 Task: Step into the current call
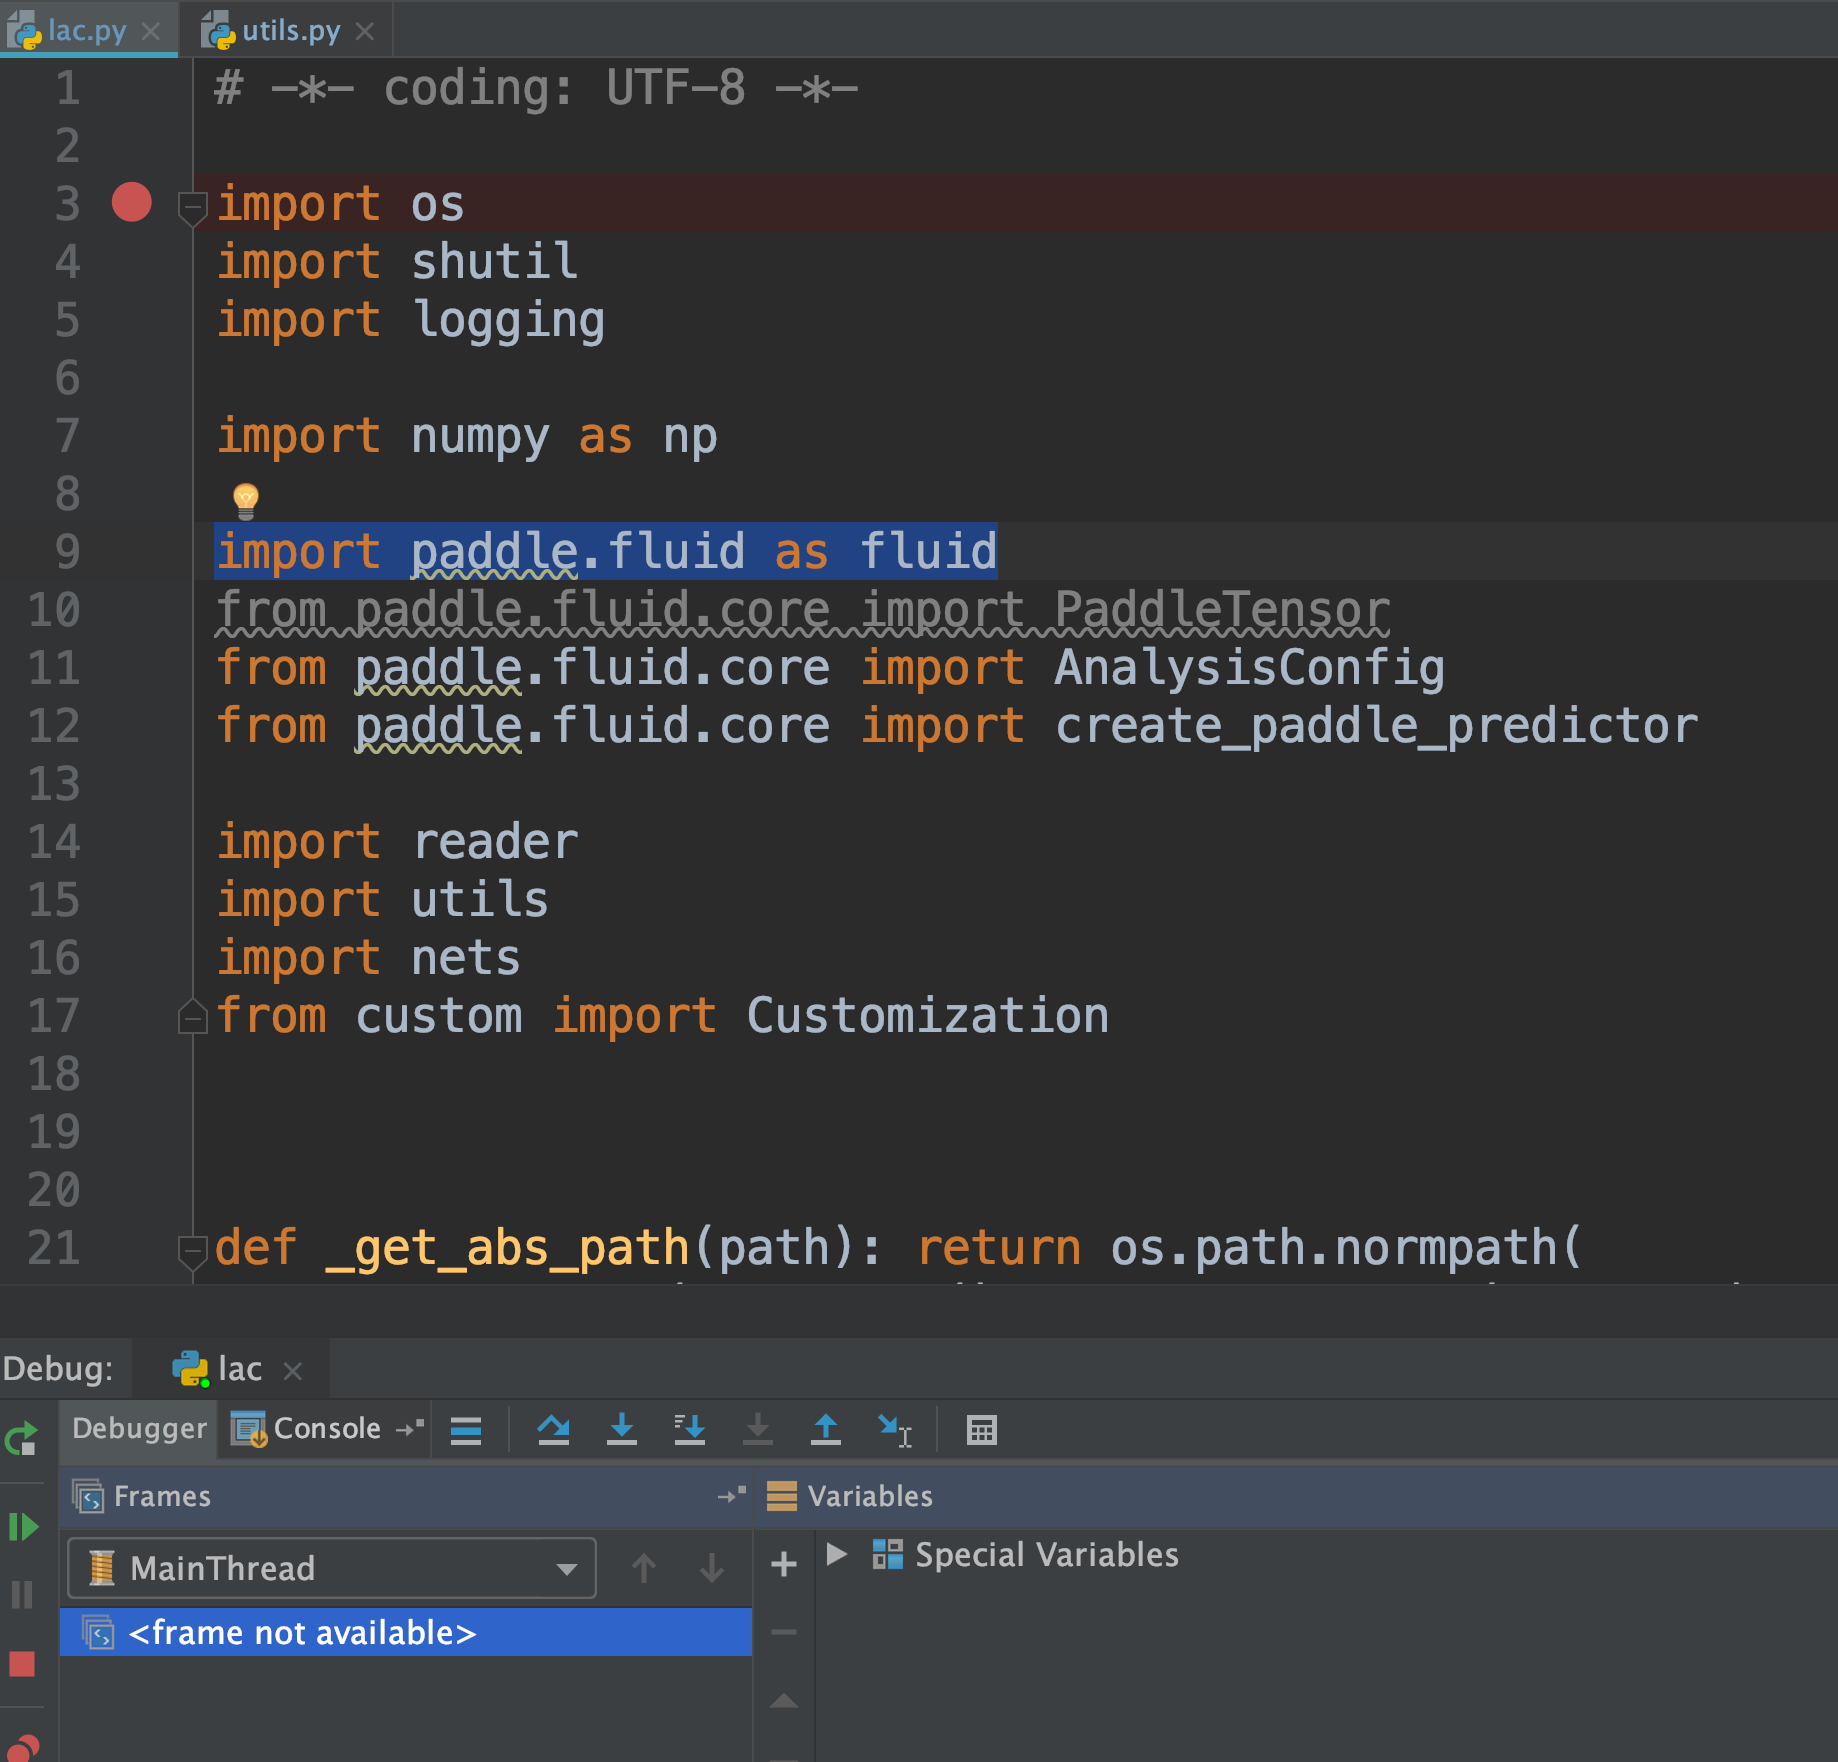[622, 1428]
